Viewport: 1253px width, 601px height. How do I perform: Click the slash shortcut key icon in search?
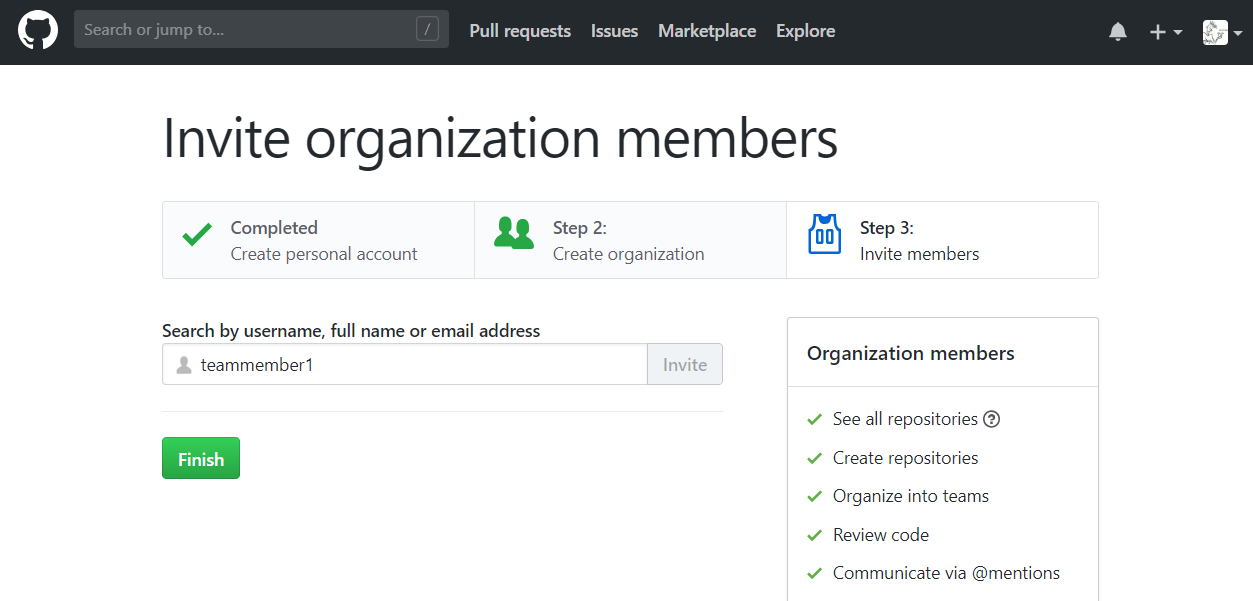pyautogui.click(x=427, y=30)
